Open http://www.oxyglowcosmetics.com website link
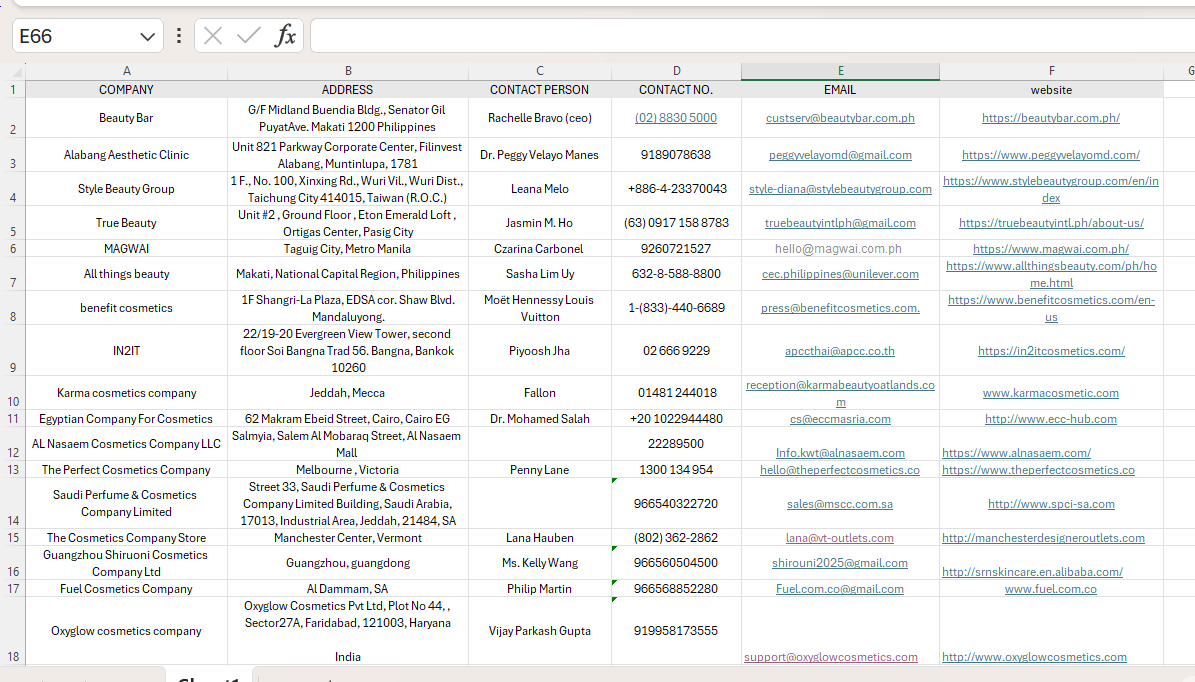The height and width of the screenshot is (682, 1195). [1034, 657]
